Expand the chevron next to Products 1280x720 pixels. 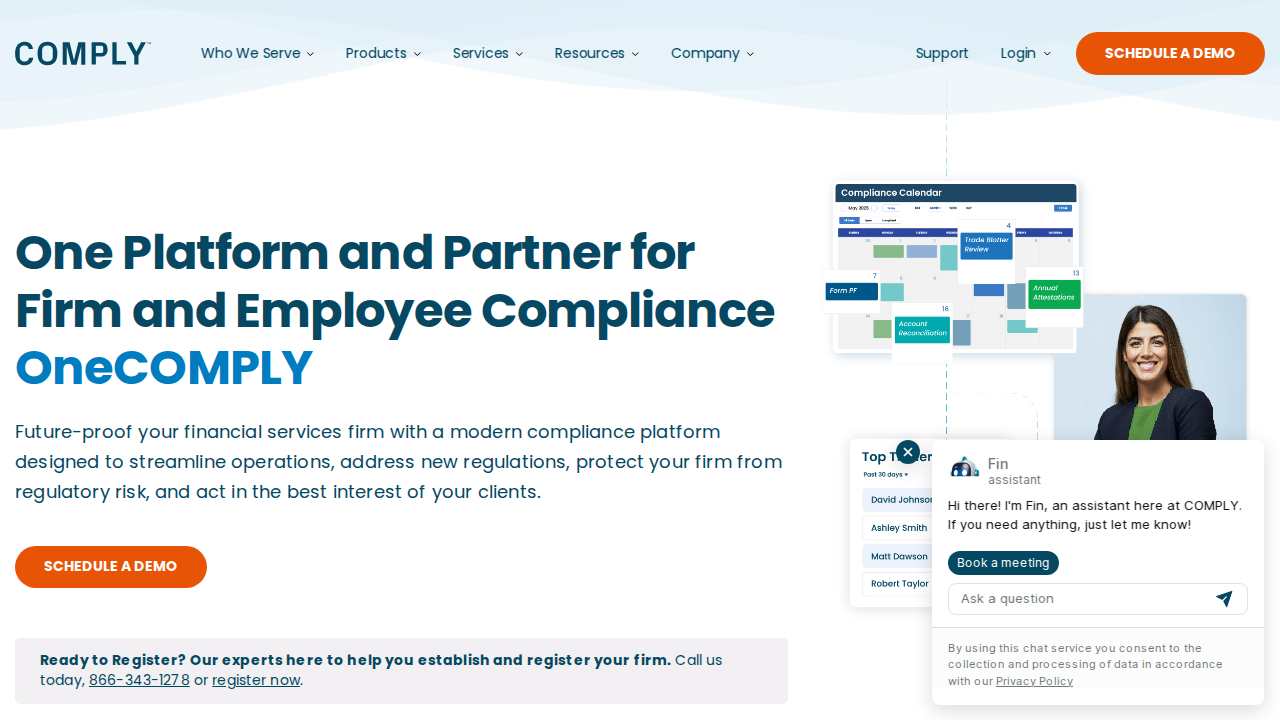[417, 54]
